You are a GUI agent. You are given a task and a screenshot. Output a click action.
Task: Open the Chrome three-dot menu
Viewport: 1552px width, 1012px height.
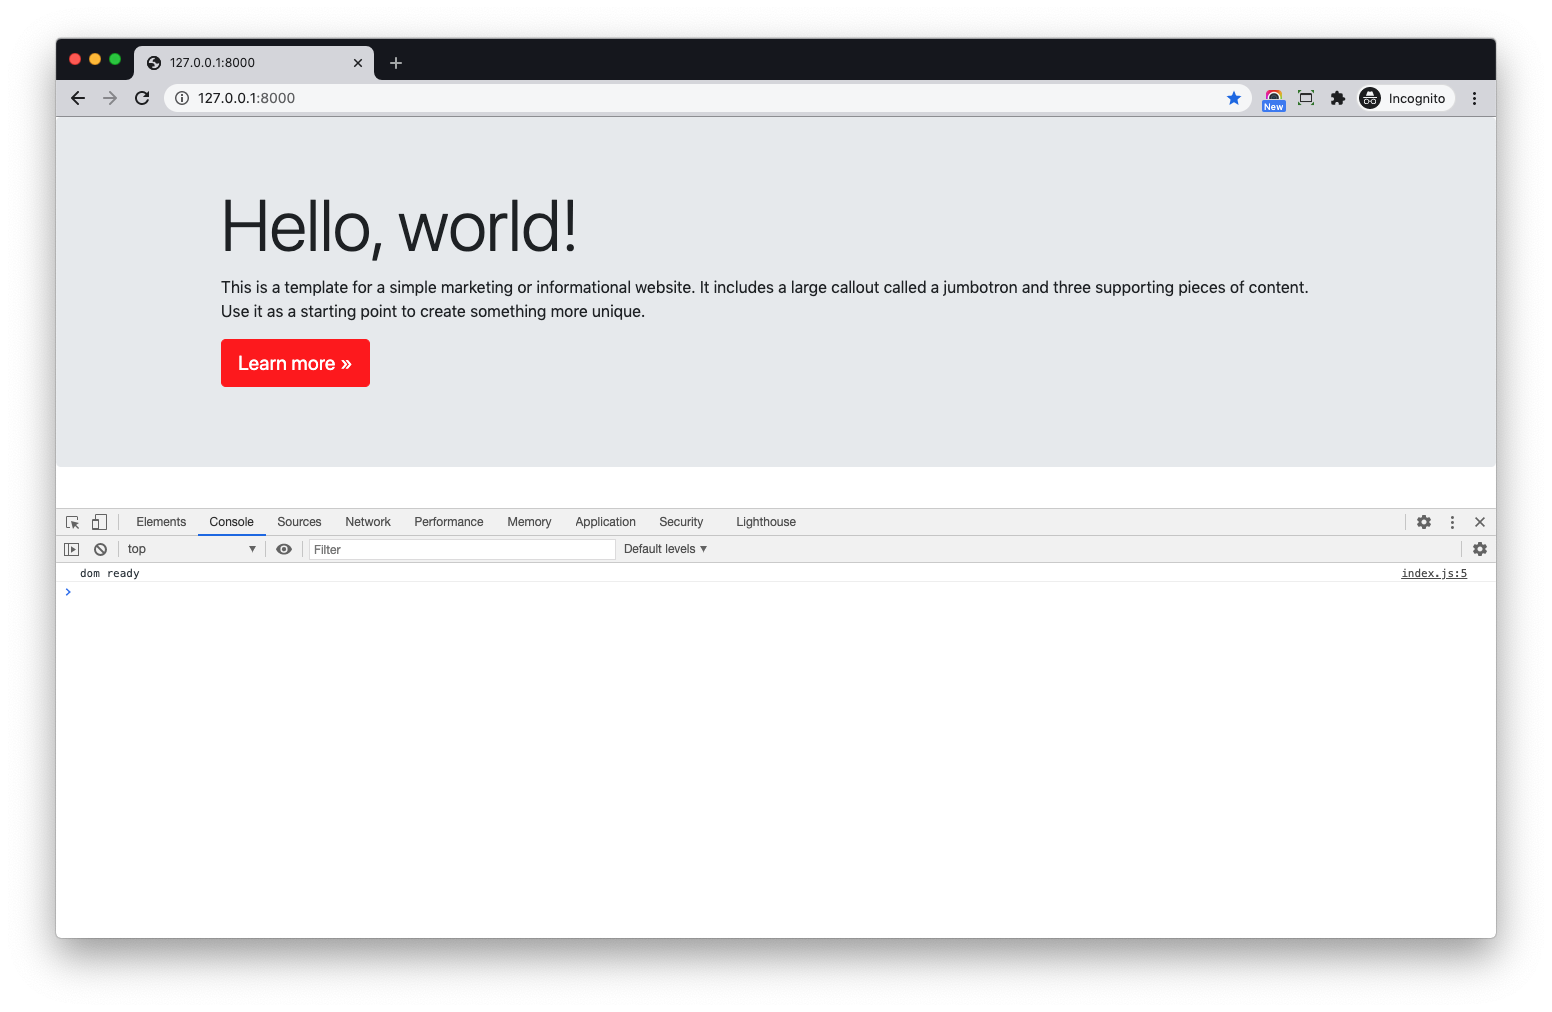(x=1474, y=98)
